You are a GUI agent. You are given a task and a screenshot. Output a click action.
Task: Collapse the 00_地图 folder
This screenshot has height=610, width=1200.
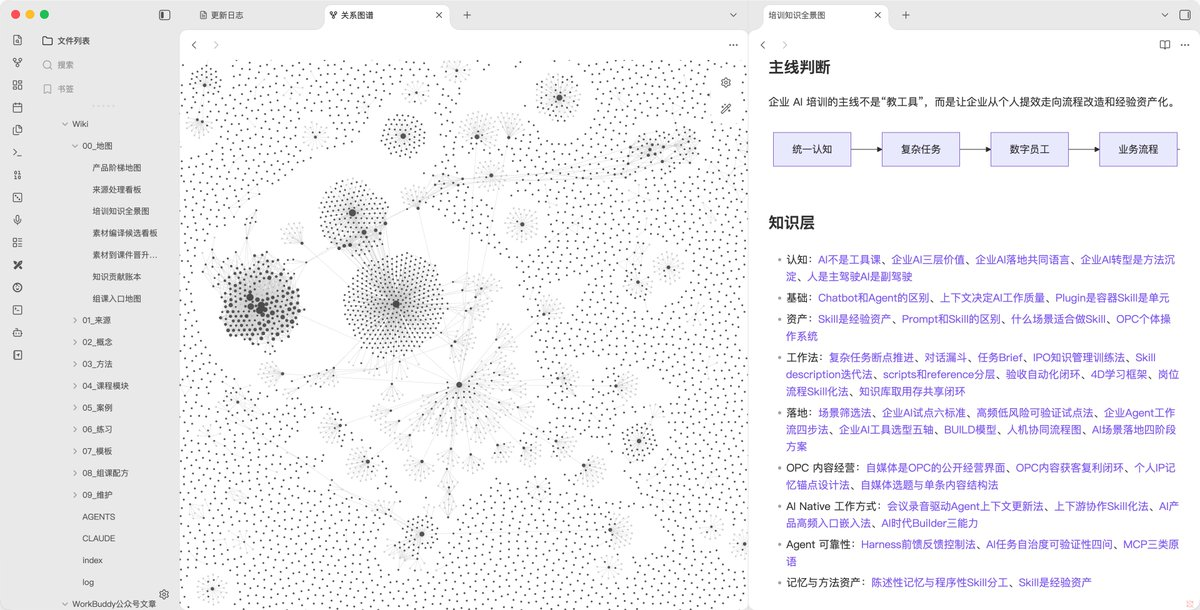pyautogui.click(x=74, y=146)
